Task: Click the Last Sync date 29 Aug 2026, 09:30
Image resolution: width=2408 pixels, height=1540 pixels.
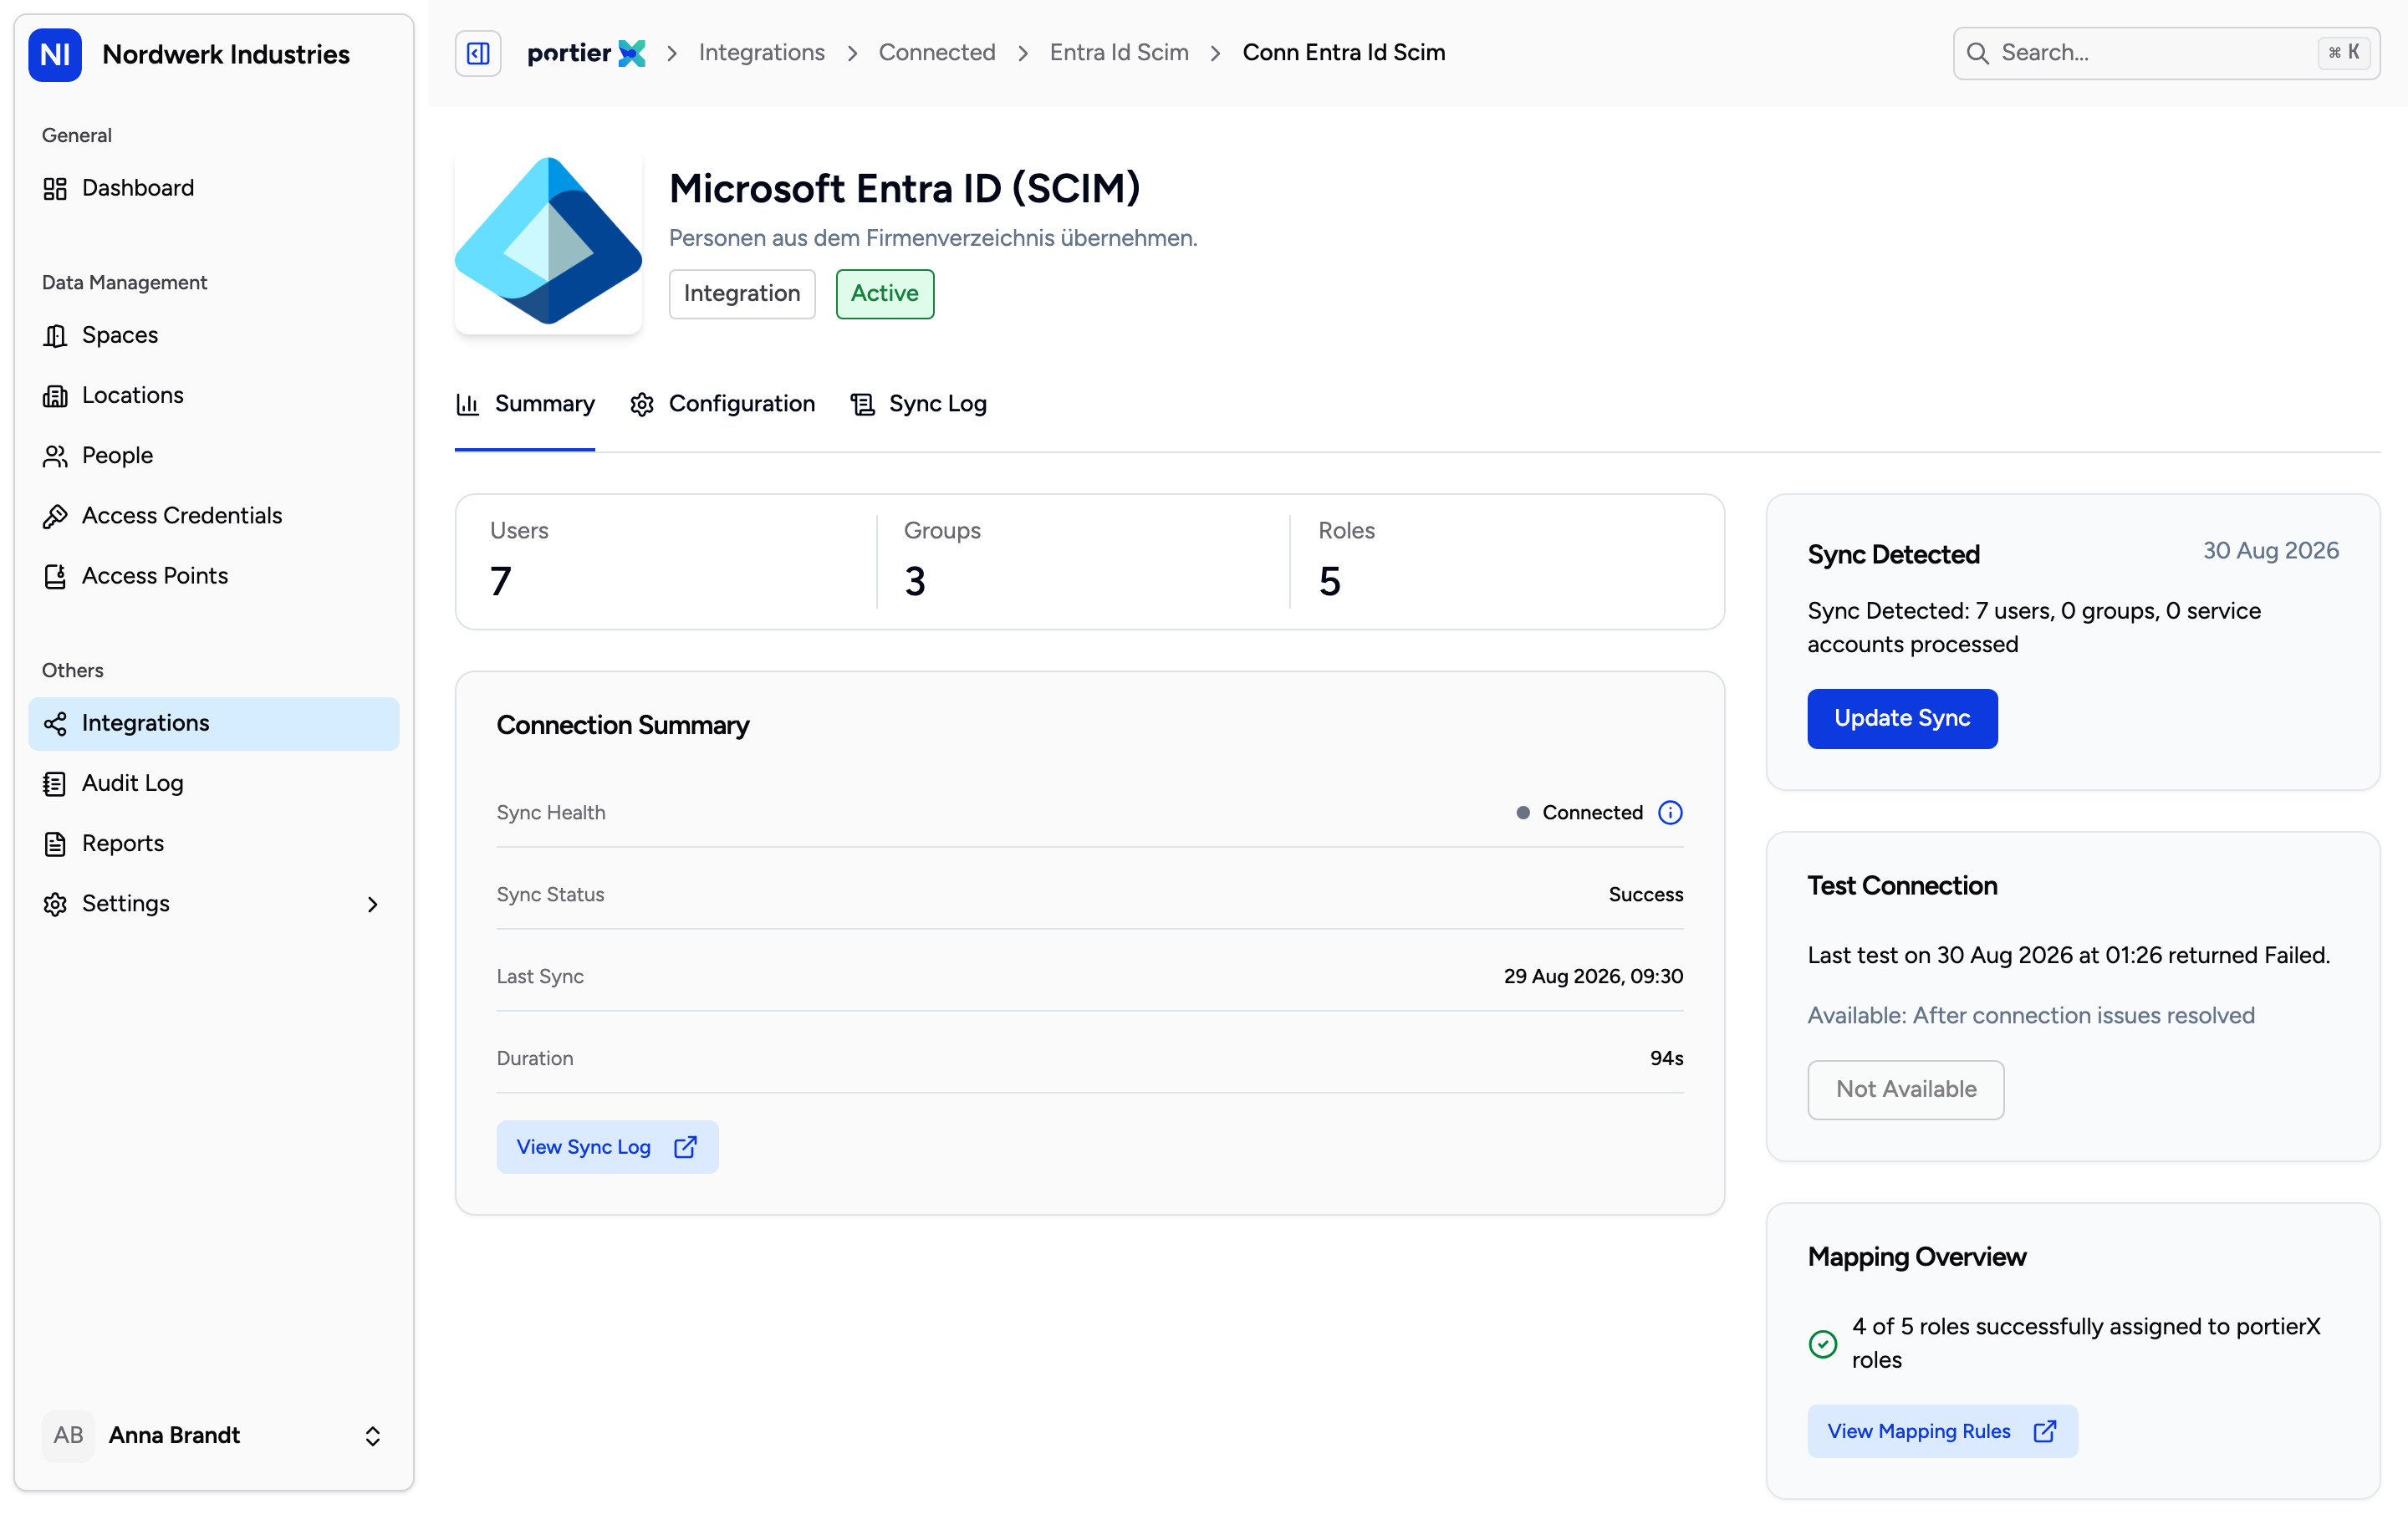Action: (1593, 977)
